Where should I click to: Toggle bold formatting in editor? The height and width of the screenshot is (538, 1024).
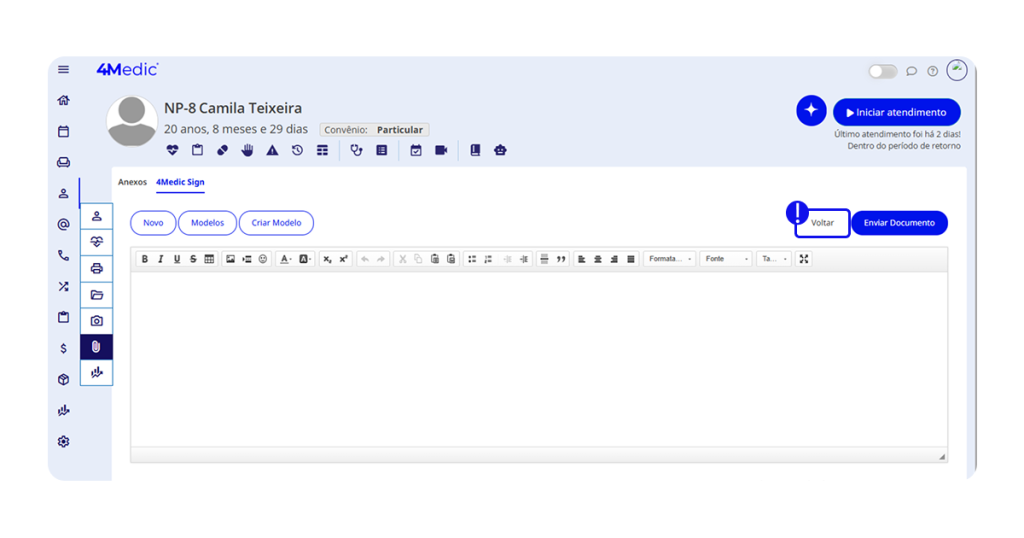(x=145, y=259)
